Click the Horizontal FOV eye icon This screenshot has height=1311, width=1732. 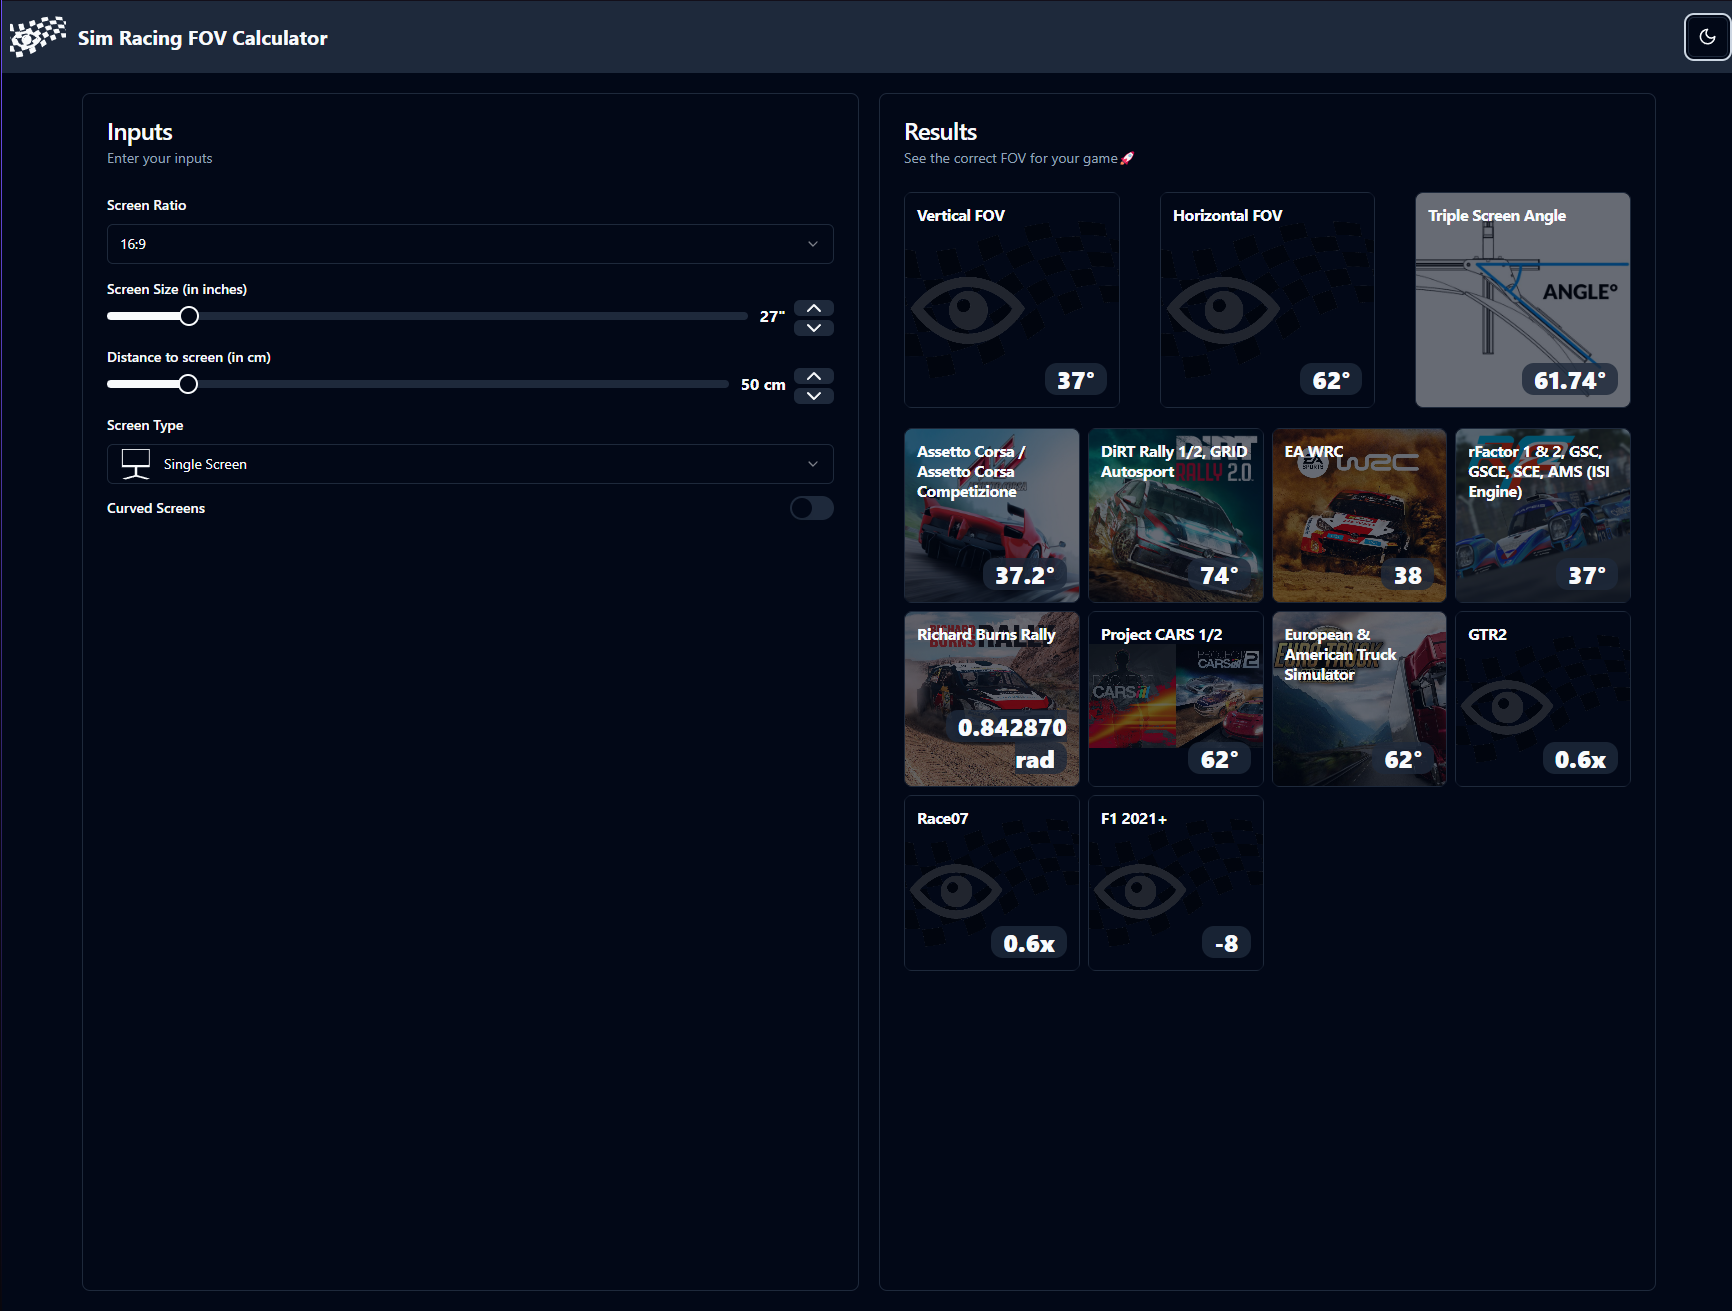pyautogui.click(x=1223, y=310)
